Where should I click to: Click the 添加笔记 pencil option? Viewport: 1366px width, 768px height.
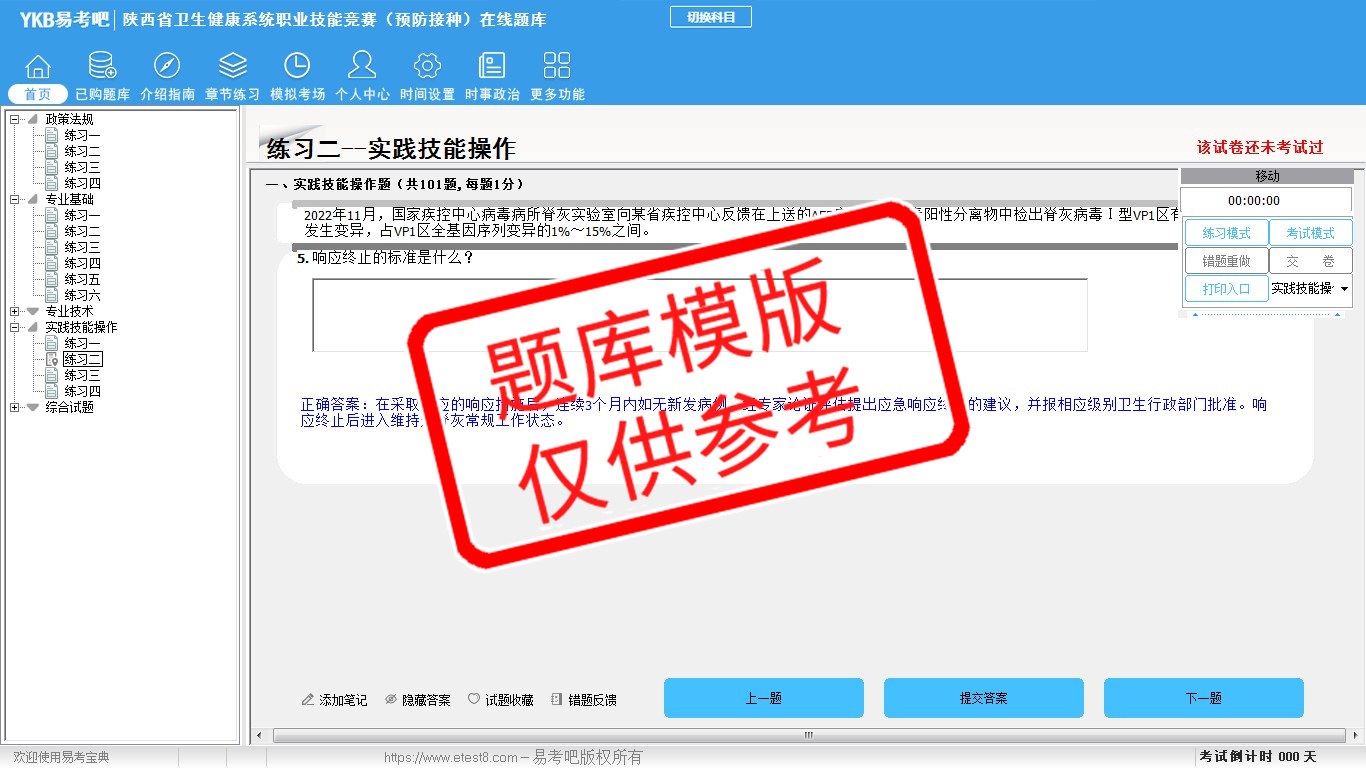(x=334, y=700)
